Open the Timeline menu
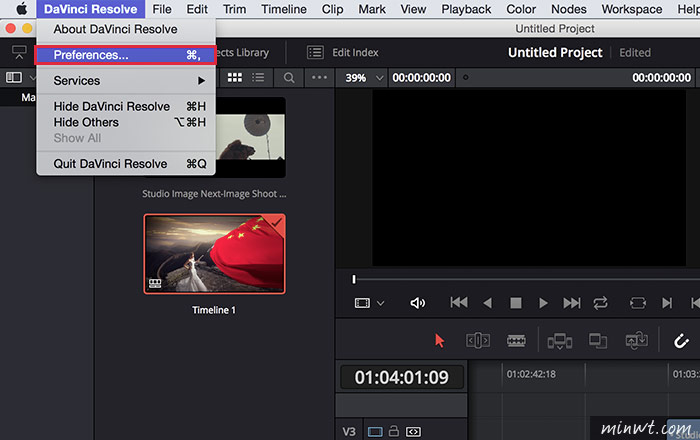Image resolution: width=700 pixels, height=440 pixels. [284, 9]
